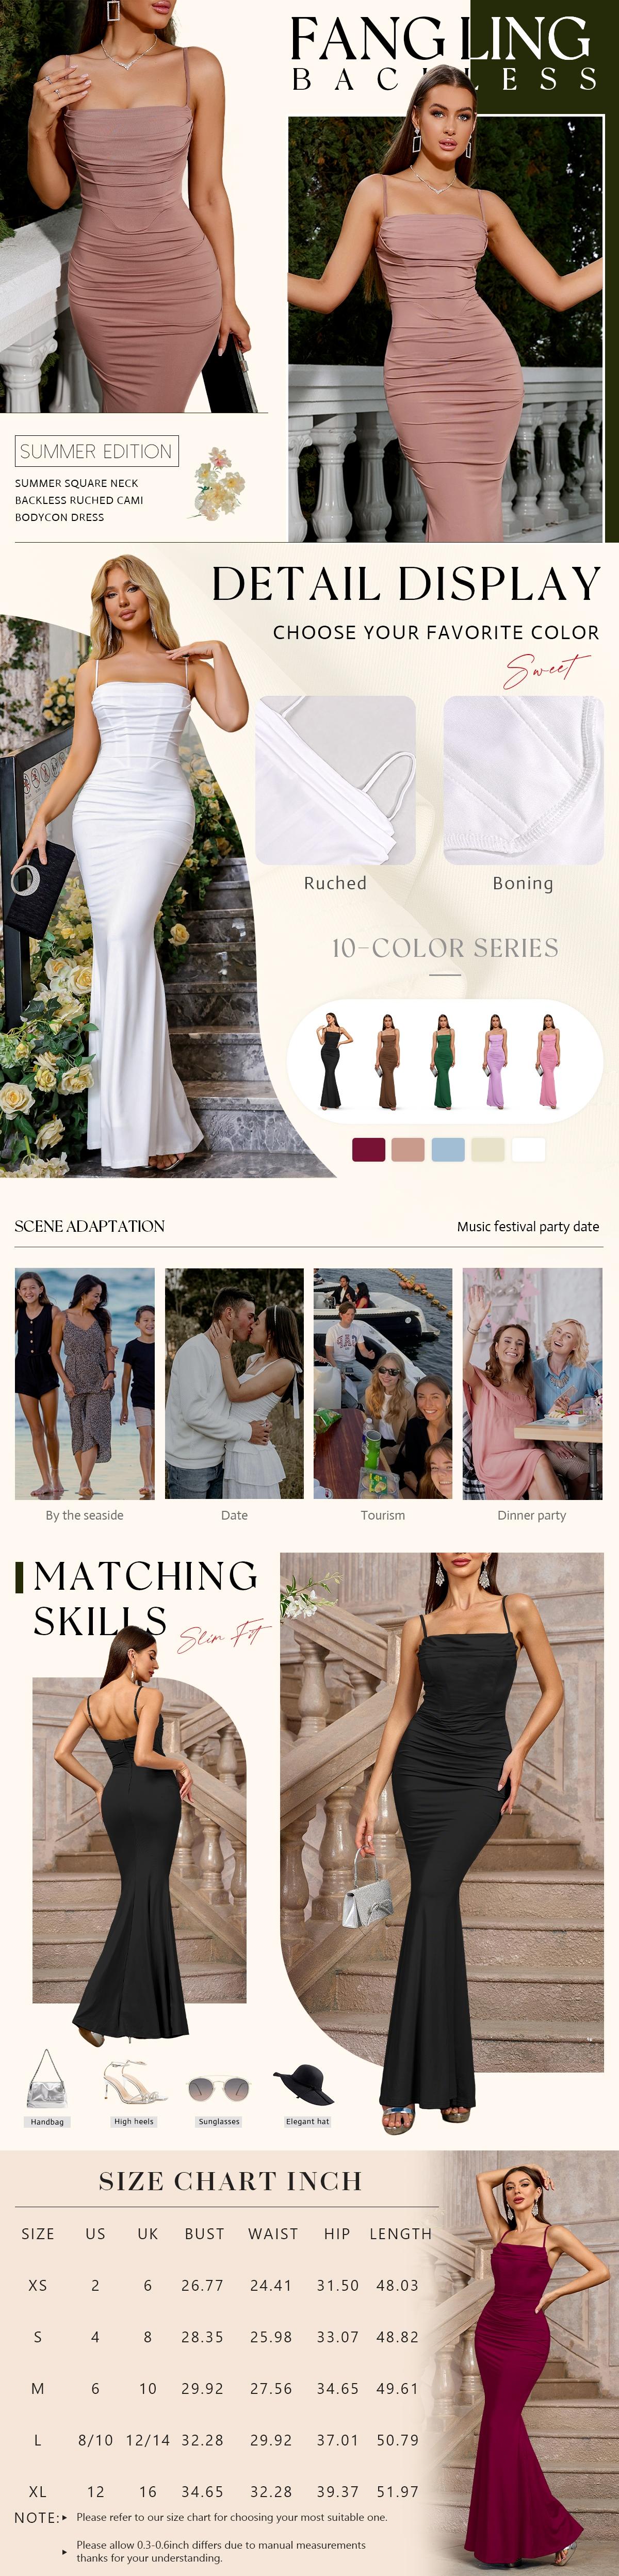
Task: Click the sunglasses accessory icon
Action: [x=218, y=2088]
